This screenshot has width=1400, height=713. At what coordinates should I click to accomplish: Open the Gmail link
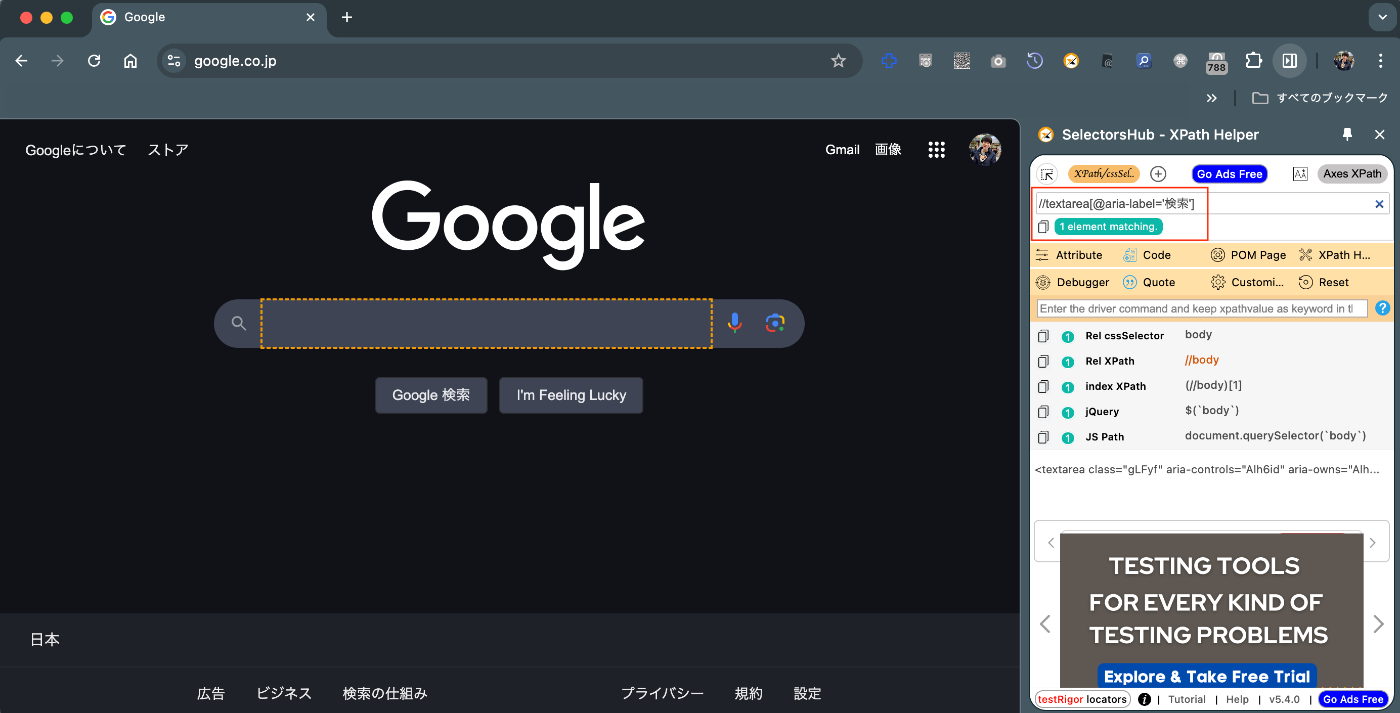coord(842,150)
